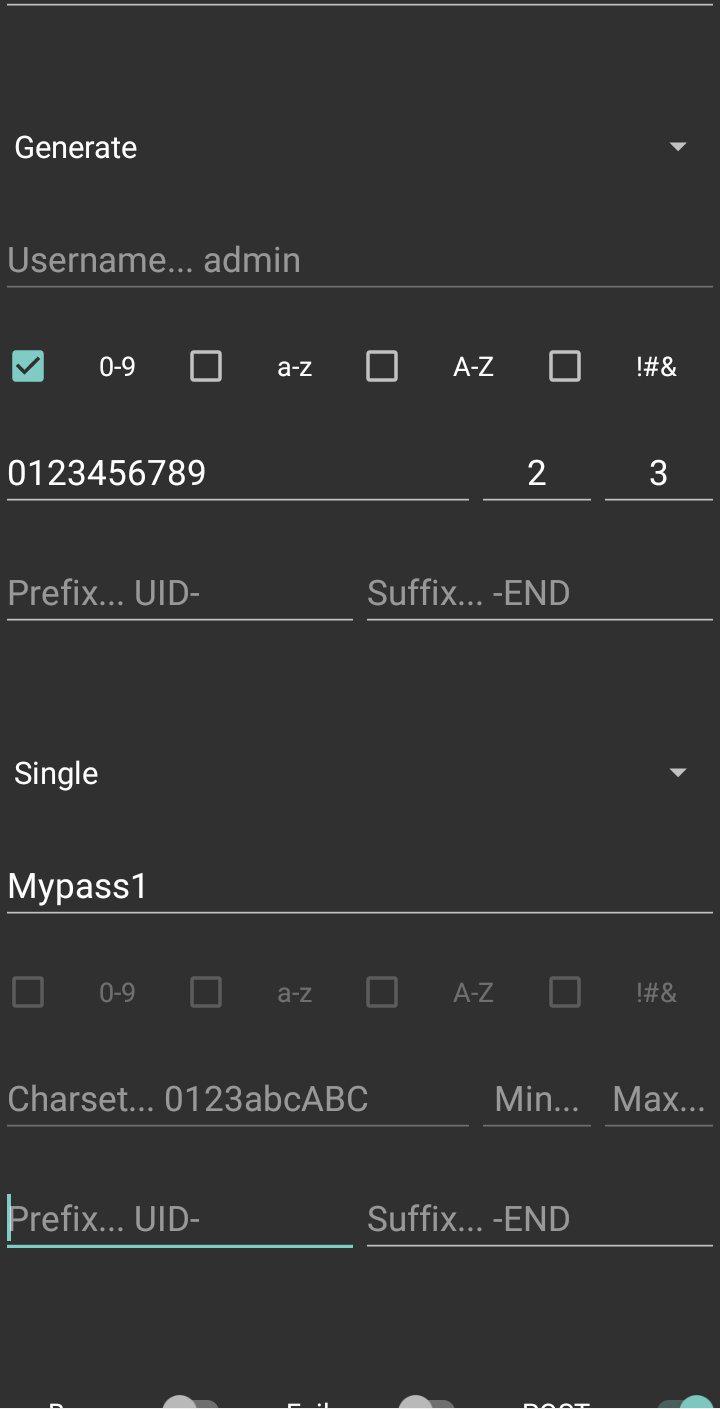Click the greyed-out 0-9 checkbox below Mypass1
720x1409 pixels.
point(28,992)
